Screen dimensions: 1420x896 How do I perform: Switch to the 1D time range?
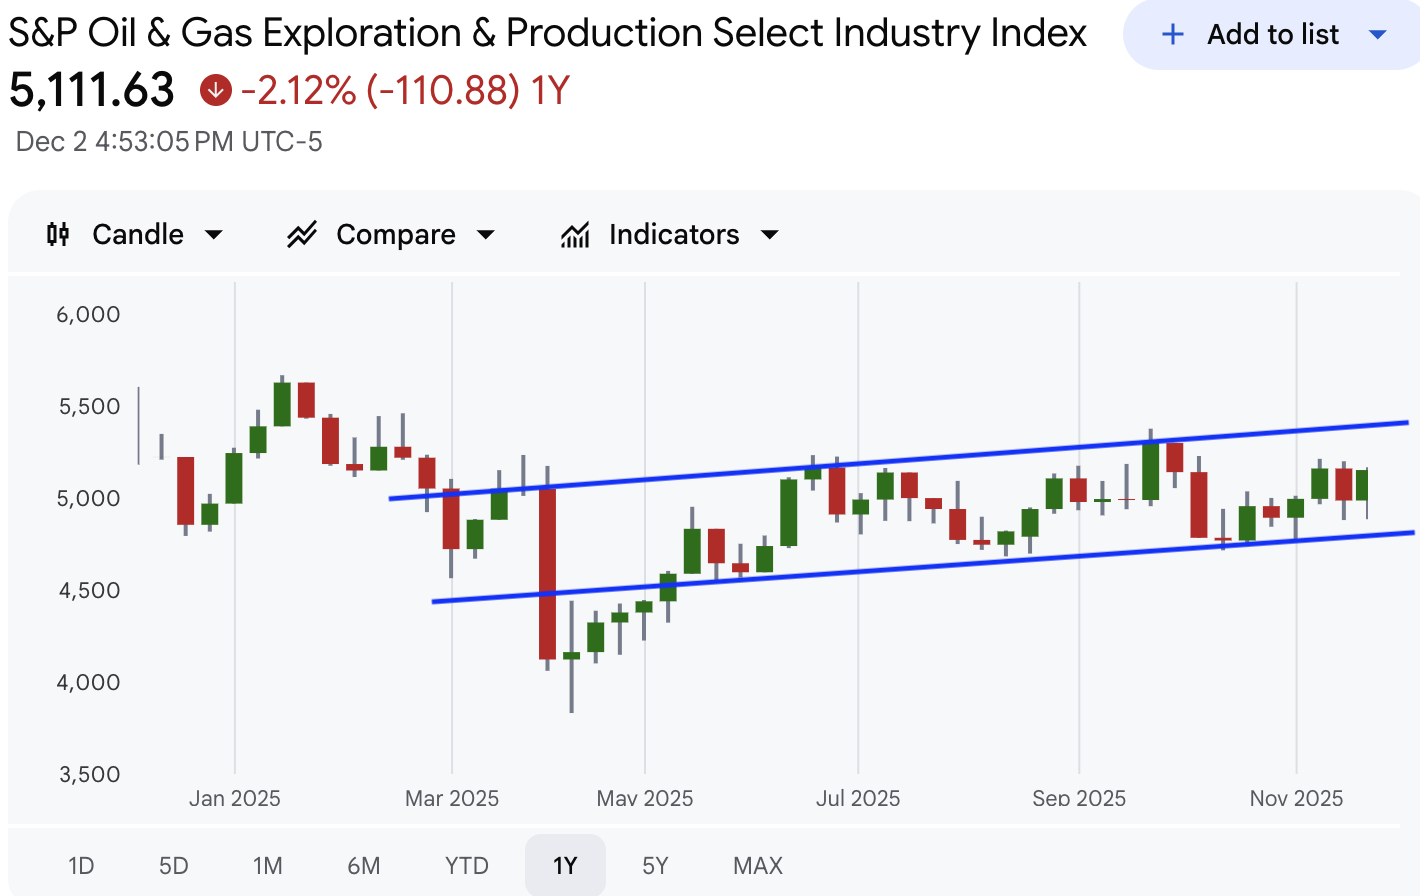click(x=81, y=865)
